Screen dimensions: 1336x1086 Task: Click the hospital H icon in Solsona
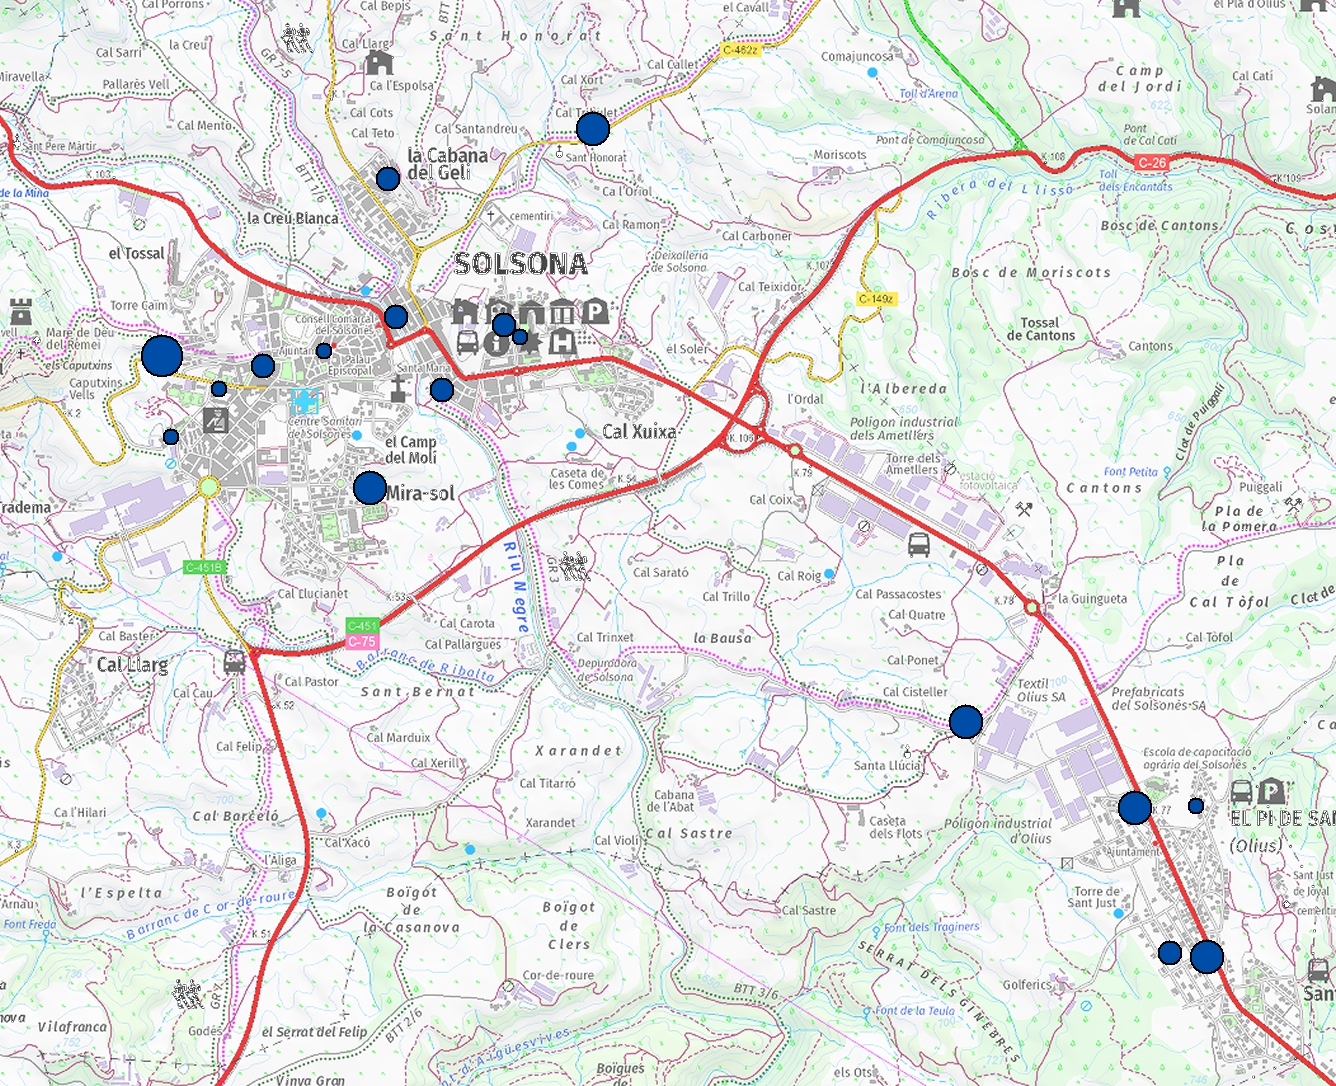pyautogui.click(x=563, y=342)
